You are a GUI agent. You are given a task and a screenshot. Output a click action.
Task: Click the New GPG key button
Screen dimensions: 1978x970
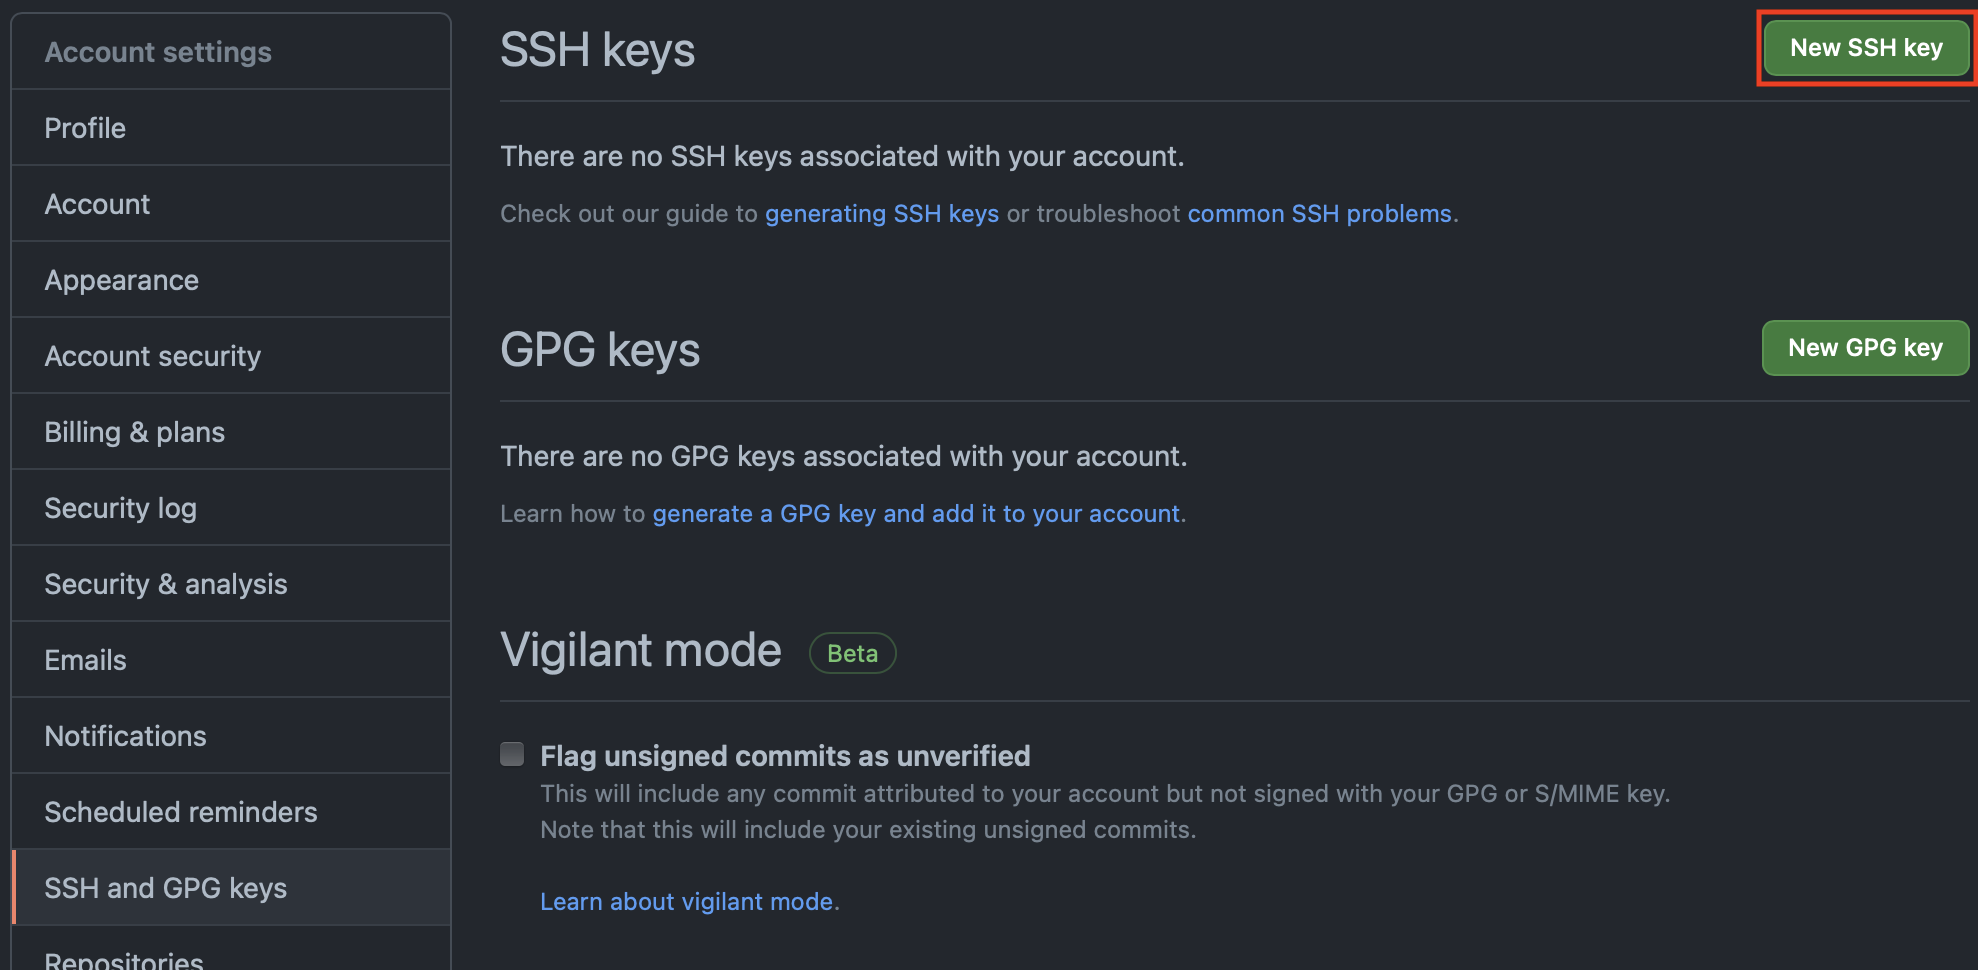point(1865,348)
